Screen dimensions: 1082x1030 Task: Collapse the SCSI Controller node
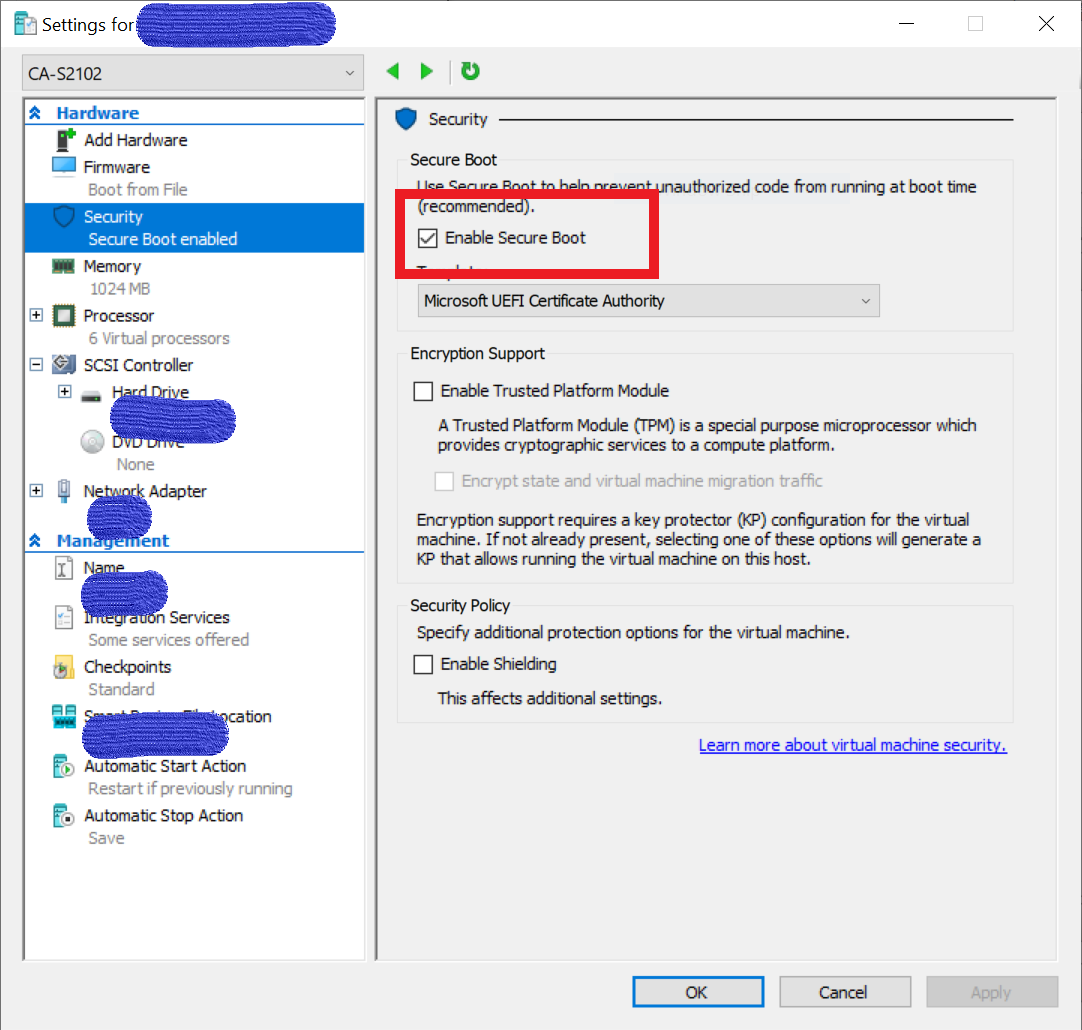(x=37, y=365)
